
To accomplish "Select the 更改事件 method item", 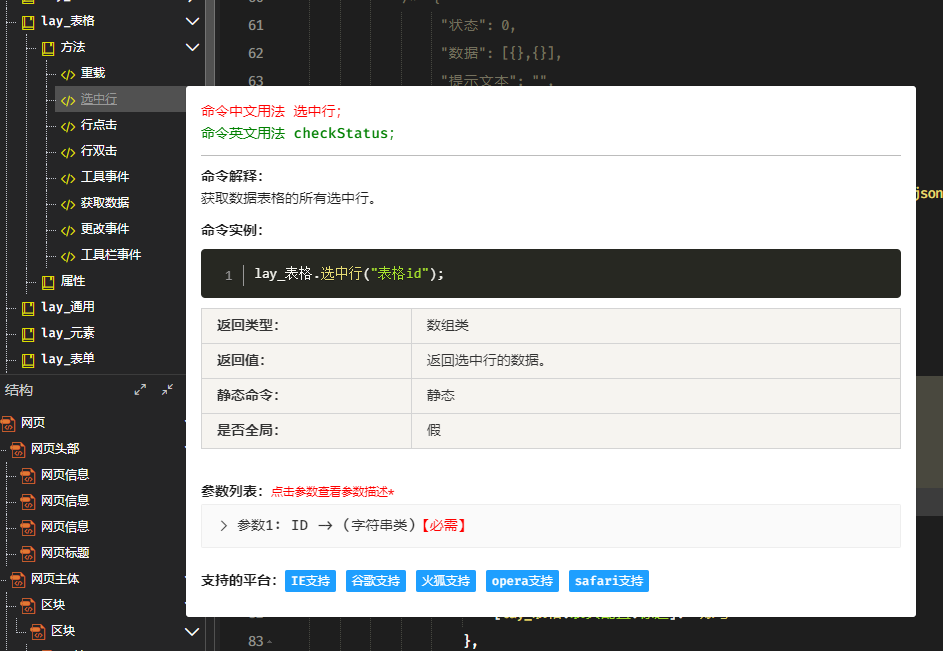I will click(x=105, y=228).
